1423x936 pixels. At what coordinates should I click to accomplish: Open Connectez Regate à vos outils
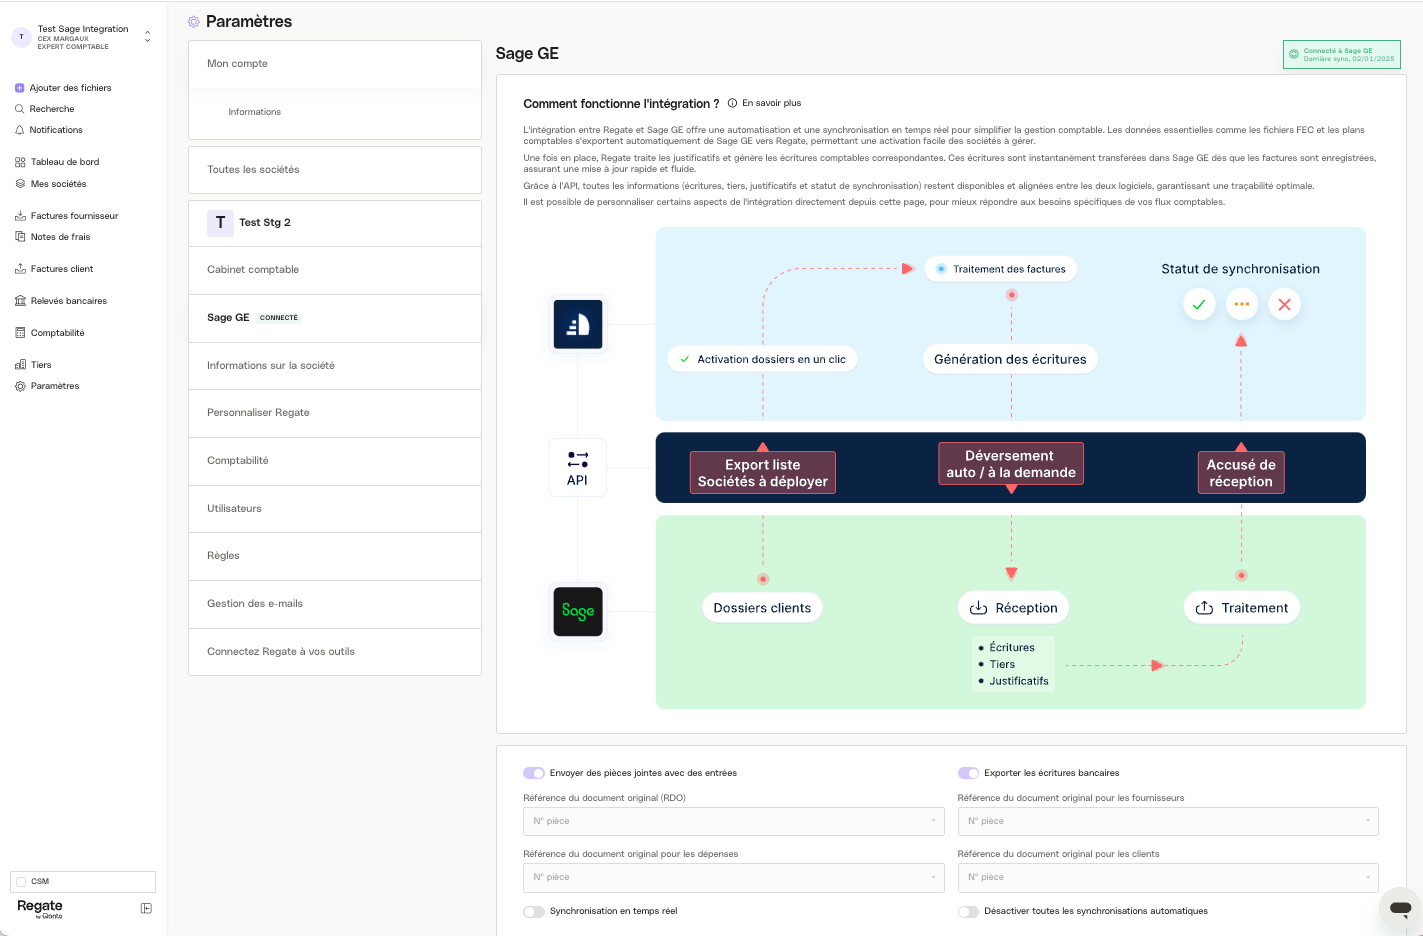tap(335, 652)
